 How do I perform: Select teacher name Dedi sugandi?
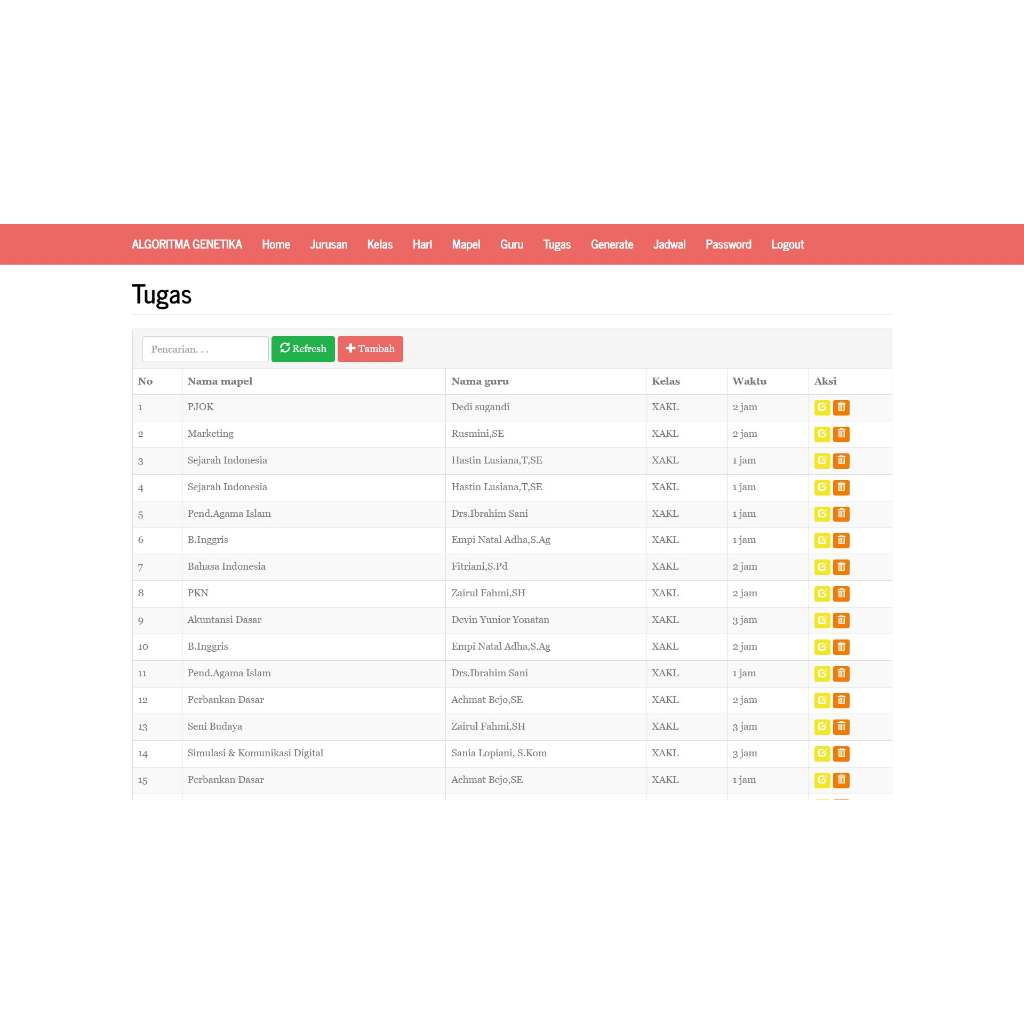[x=480, y=407]
